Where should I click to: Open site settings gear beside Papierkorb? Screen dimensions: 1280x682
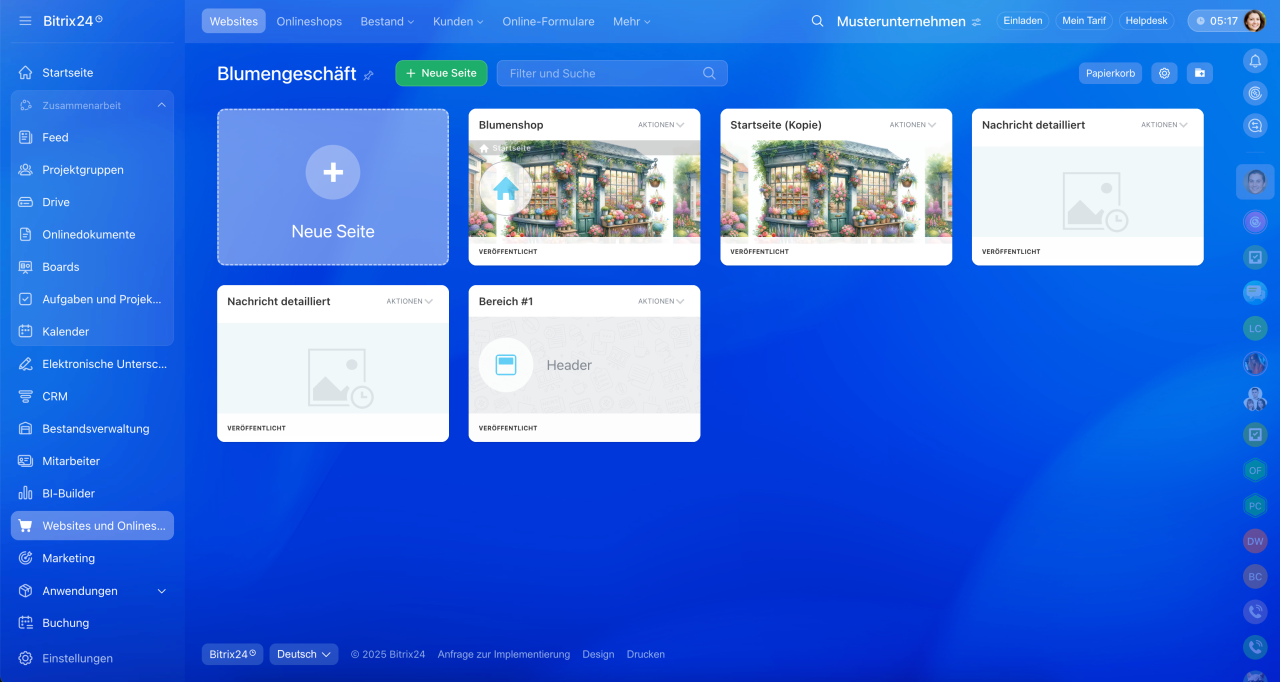click(x=1163, y=73)
